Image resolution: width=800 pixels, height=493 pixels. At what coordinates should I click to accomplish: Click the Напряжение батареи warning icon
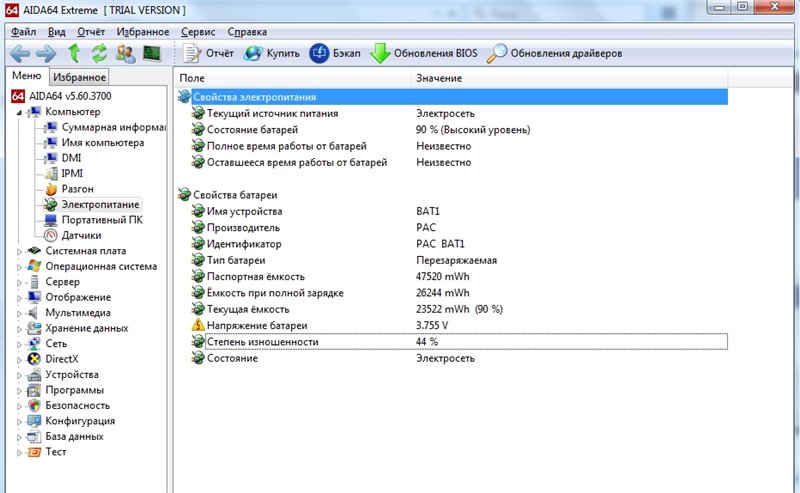[x=197, y=325]
